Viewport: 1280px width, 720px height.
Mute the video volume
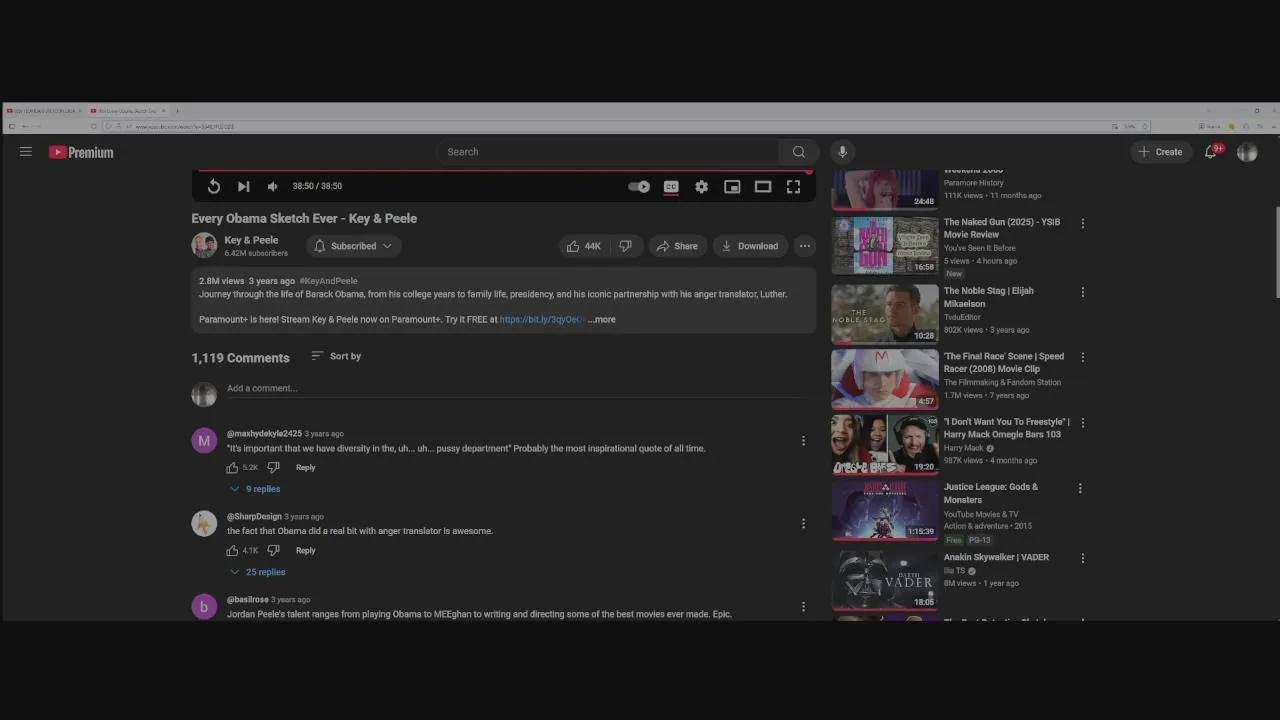(272, 186)
